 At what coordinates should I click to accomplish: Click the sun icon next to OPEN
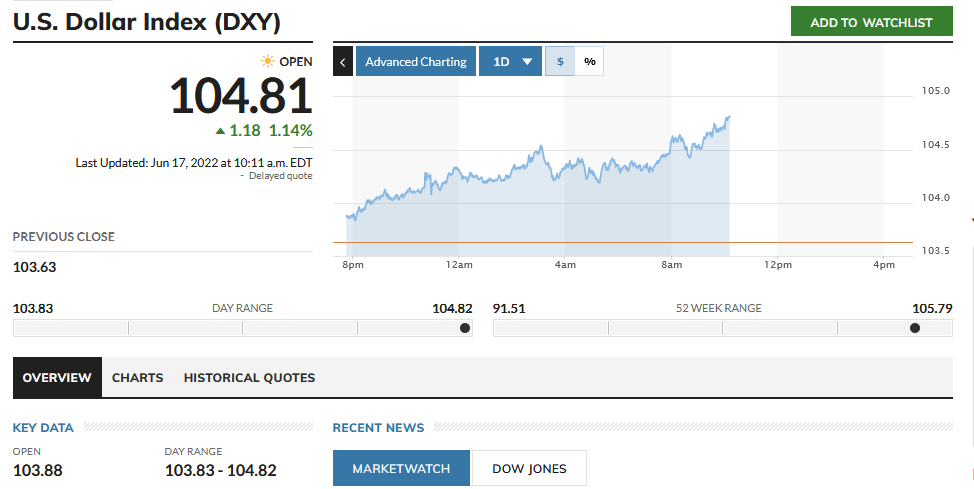click(268, 61)
